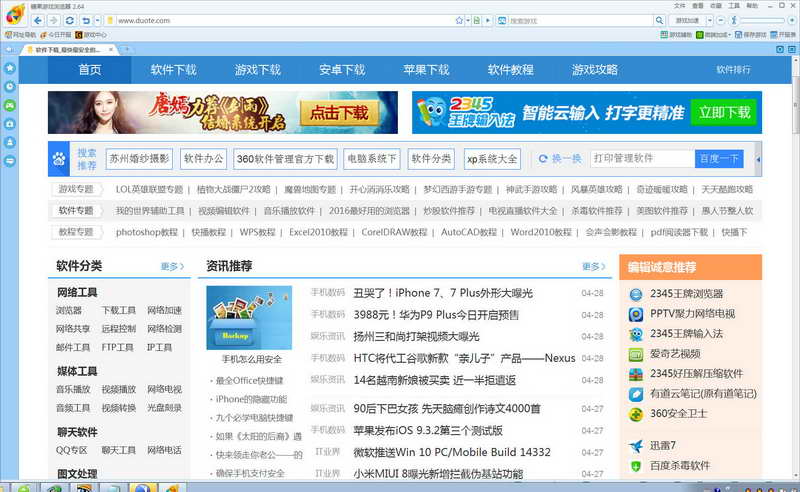
Task: Click the bookmark star in the address bar
Action: [x=459, y=20]
